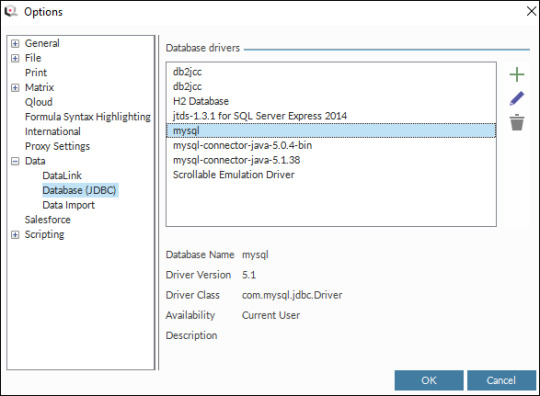
Task: Open the Salesforce settings page
Action: [48, 220]
